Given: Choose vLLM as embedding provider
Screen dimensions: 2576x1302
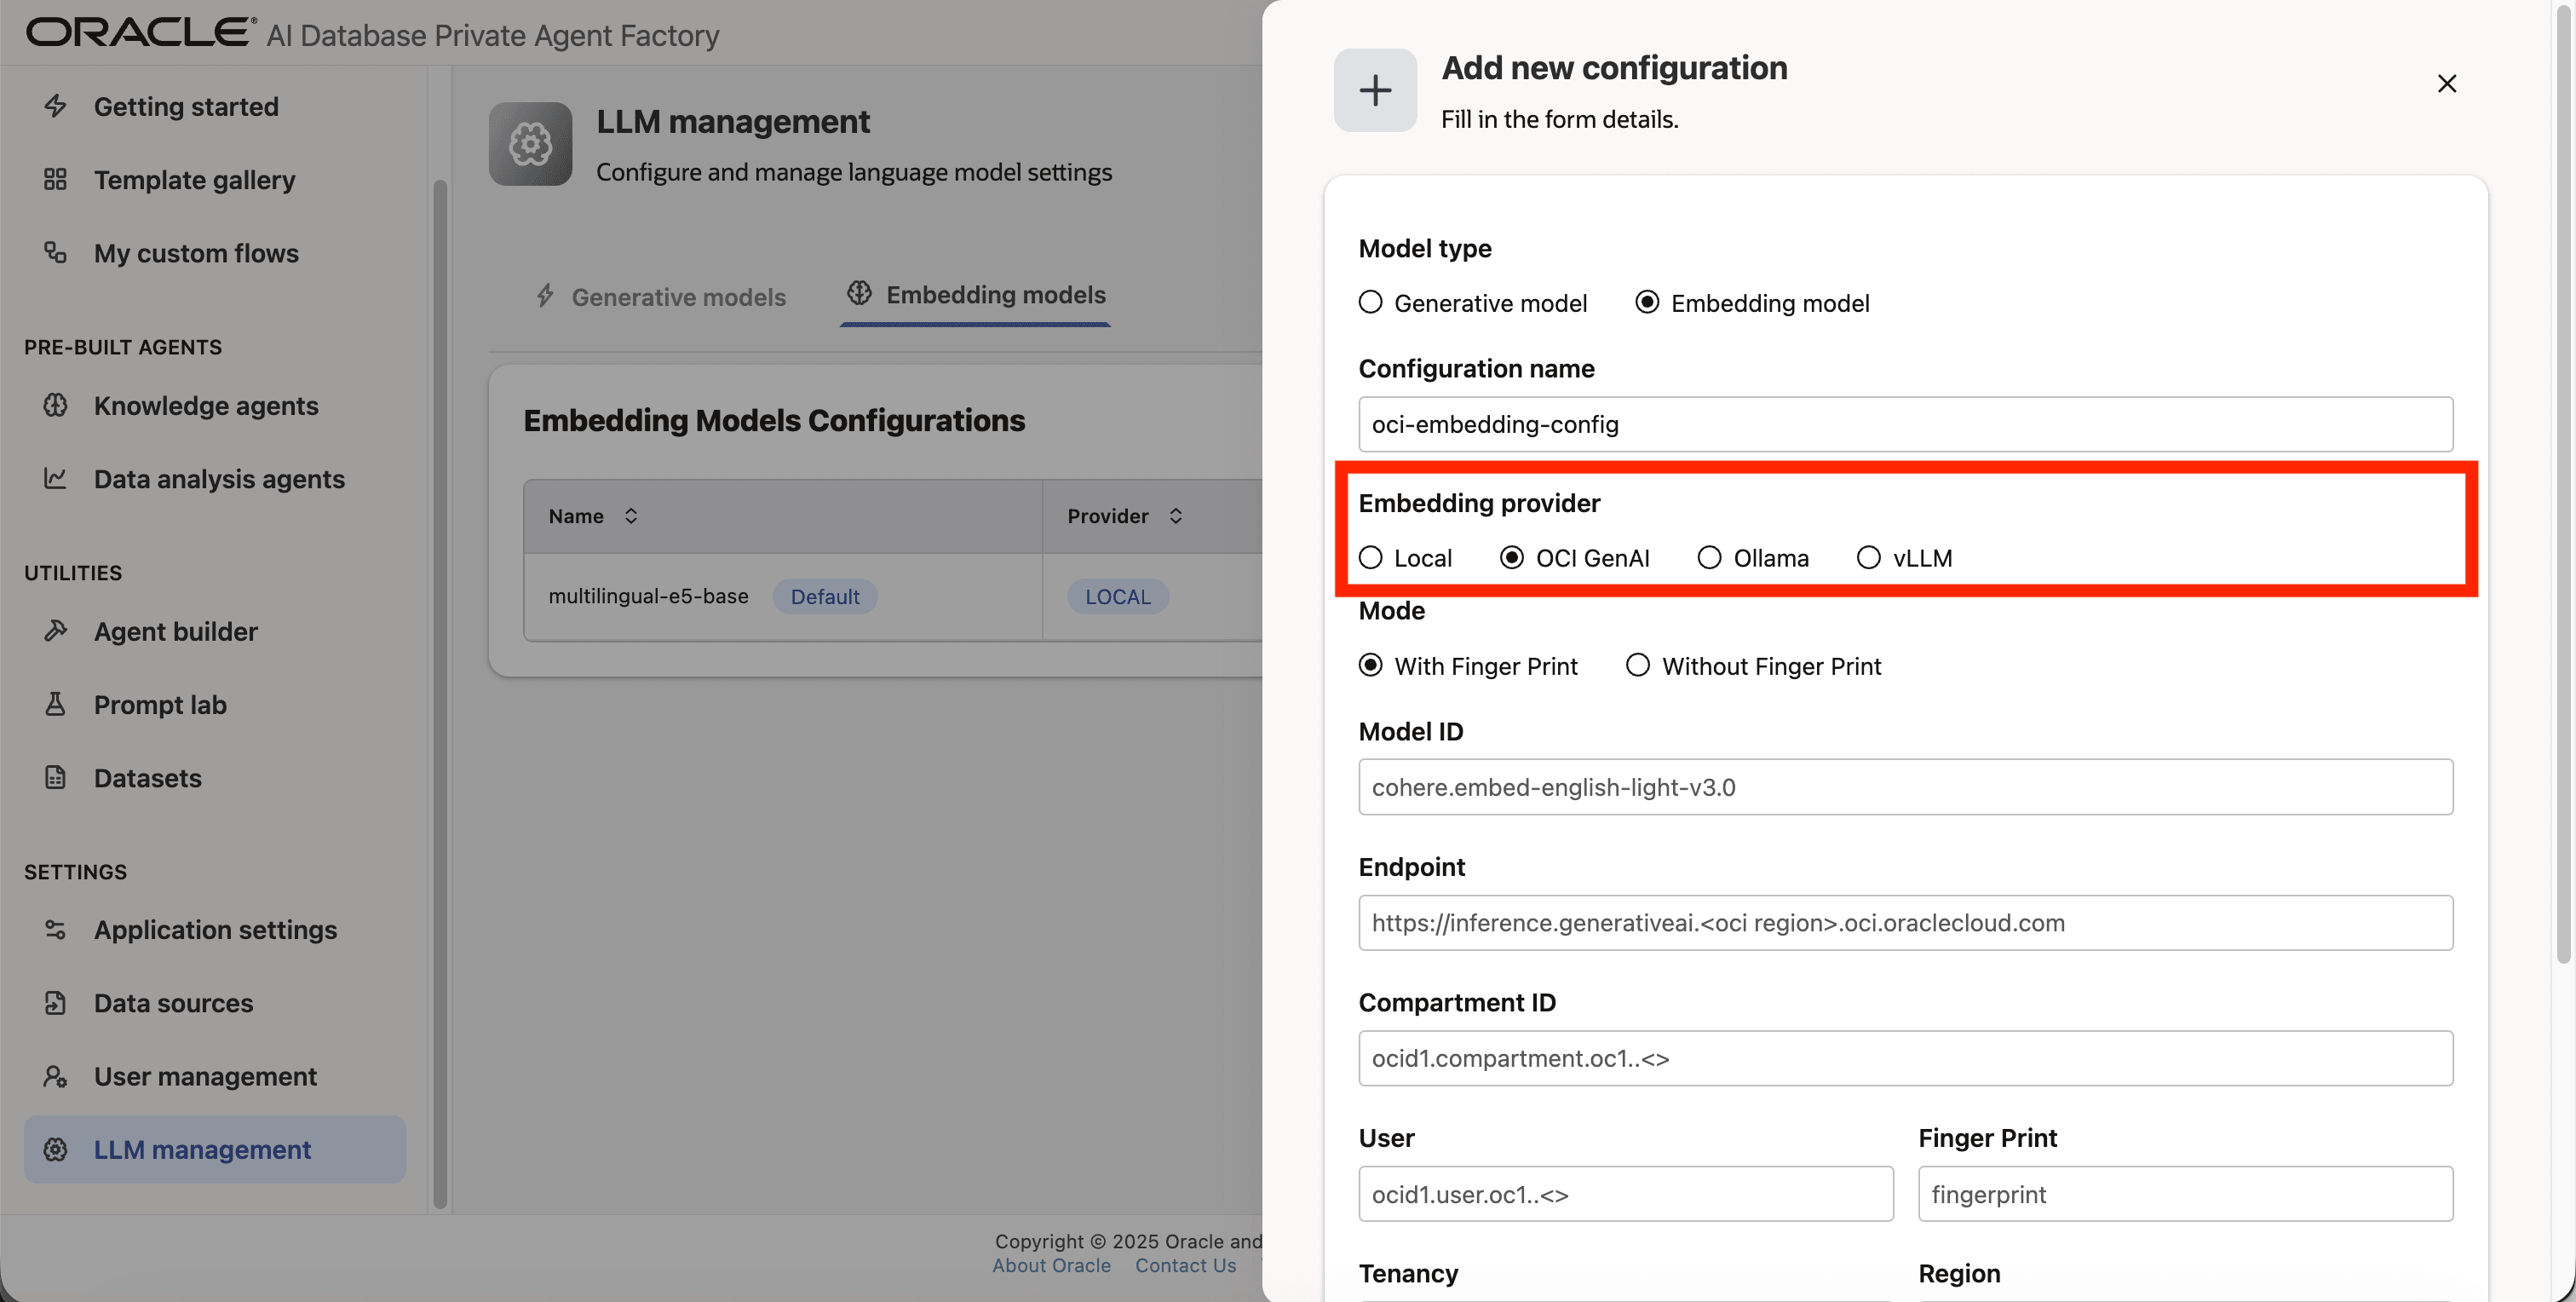Looking at the screenshot, I should [x=1868, y=557].
